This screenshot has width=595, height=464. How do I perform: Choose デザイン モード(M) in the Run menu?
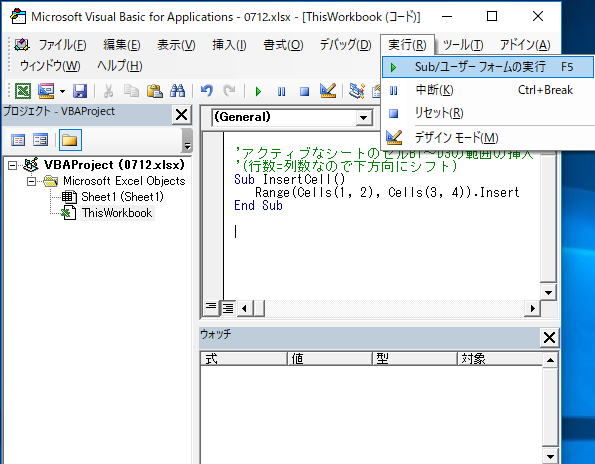point(488,137)
